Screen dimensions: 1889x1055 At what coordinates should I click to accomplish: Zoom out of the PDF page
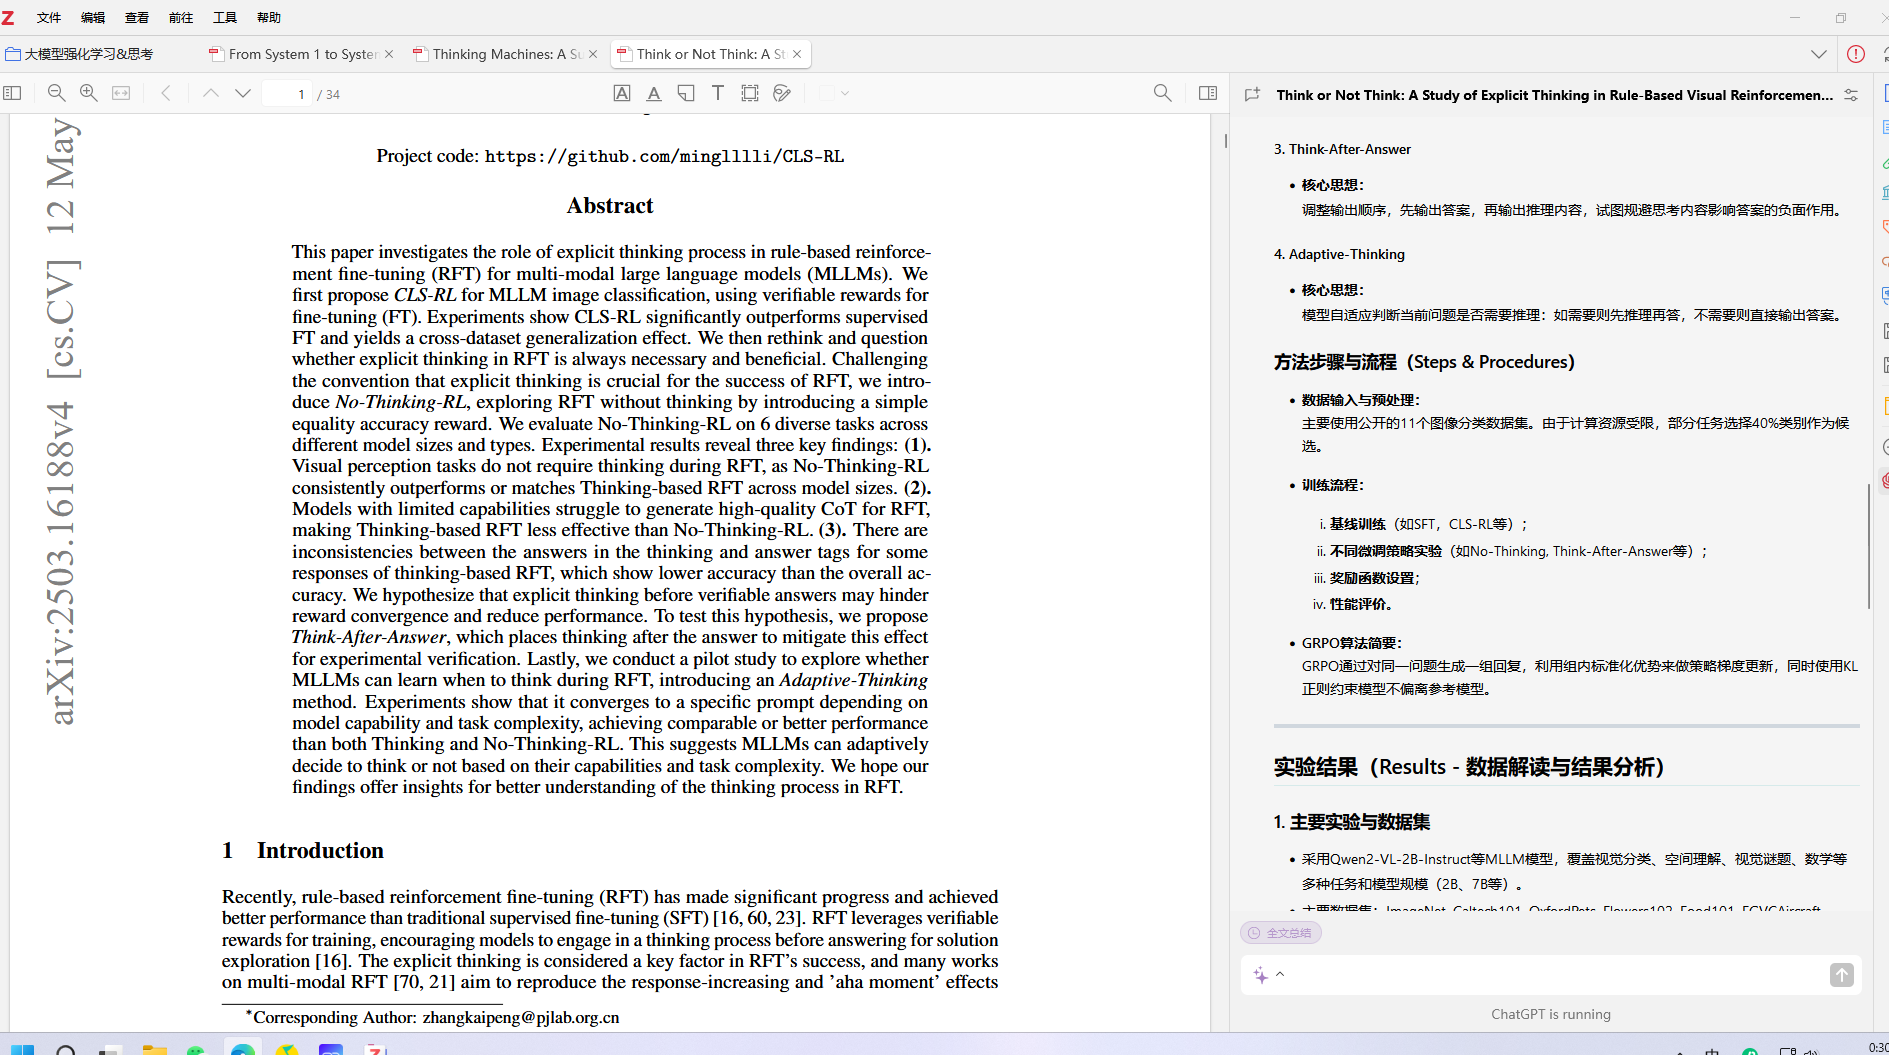click(x=56, y=93)
